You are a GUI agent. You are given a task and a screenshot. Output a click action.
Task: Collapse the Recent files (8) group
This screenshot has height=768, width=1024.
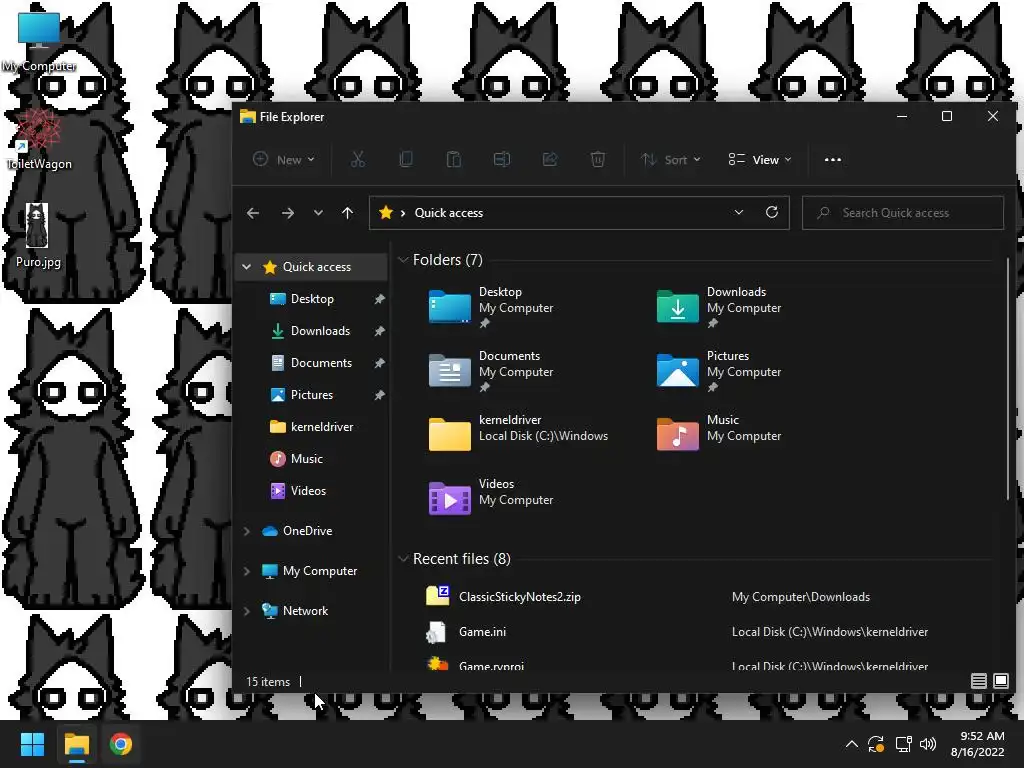403,559
